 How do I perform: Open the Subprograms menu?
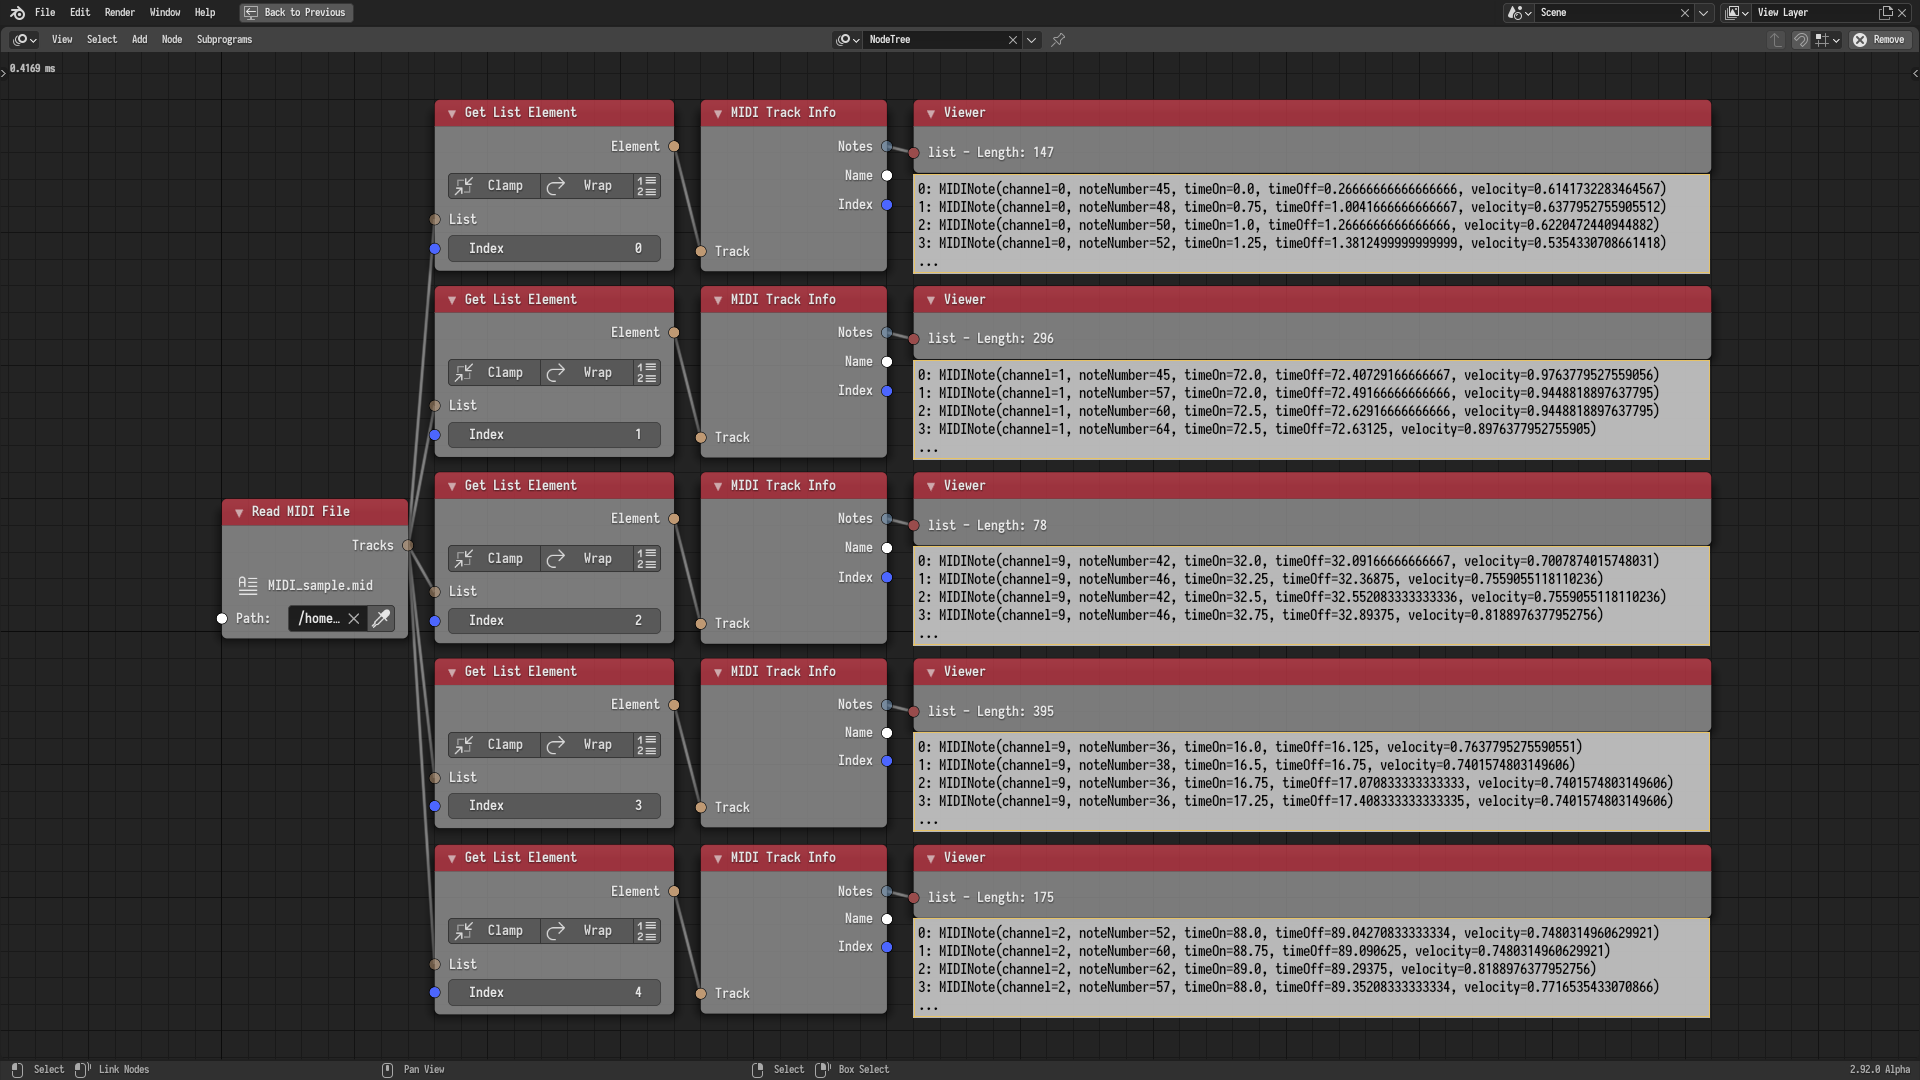click(x=224, y=40)
